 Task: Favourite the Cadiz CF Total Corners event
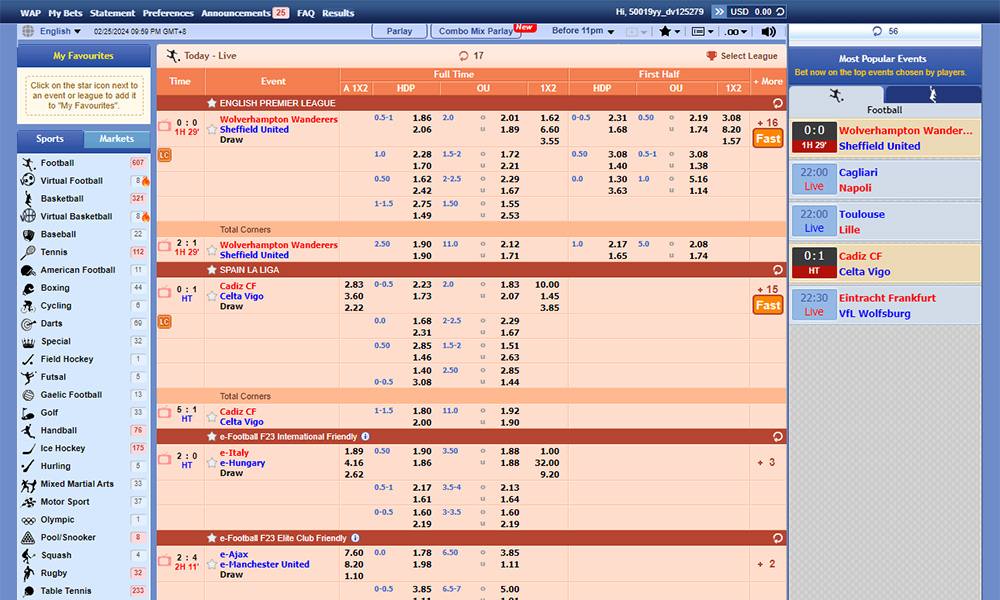[212, 418]
